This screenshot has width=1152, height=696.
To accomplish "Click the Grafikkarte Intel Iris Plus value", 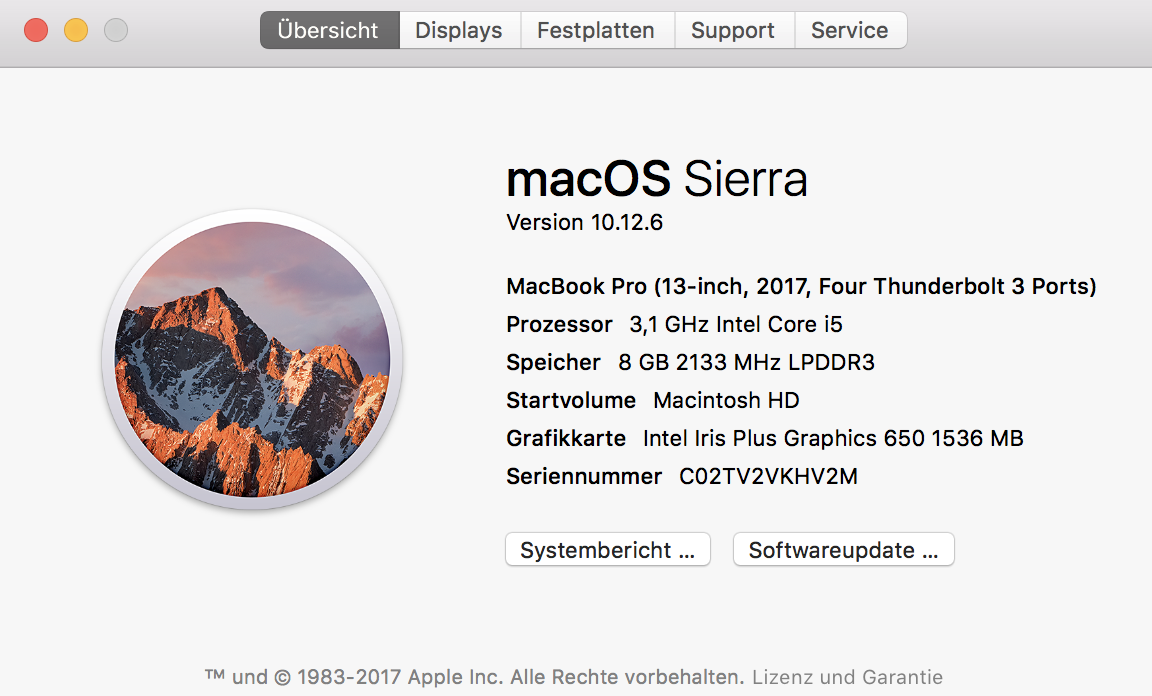I will tap(832, 438).
